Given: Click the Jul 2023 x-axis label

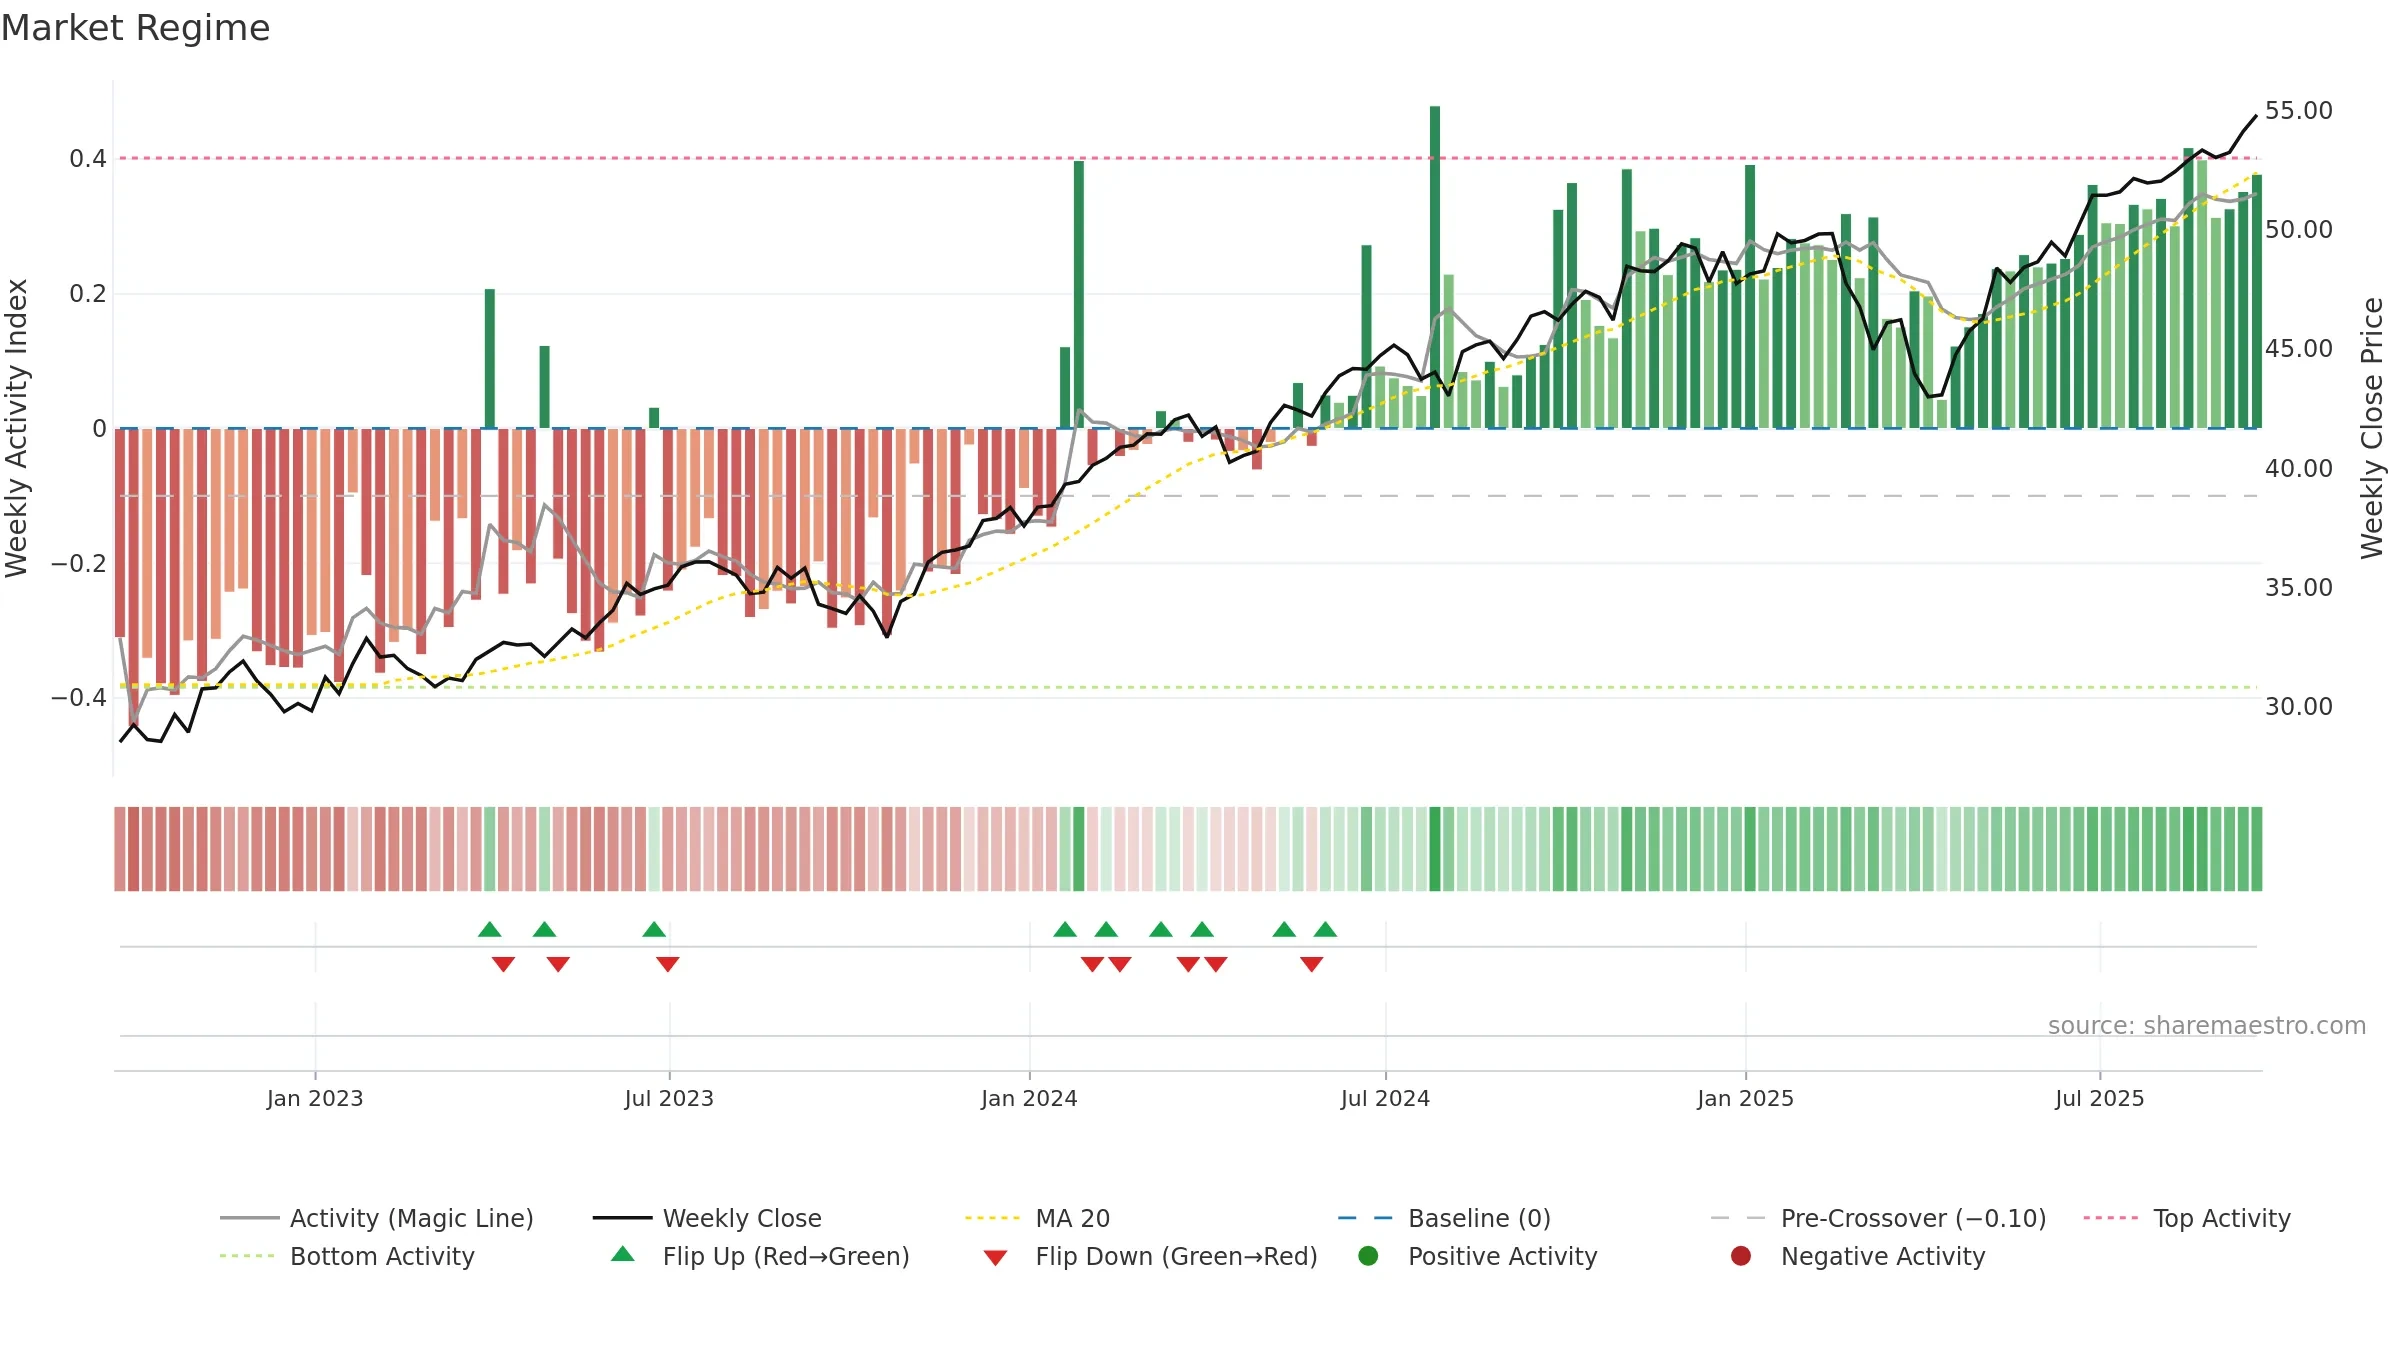Looking at the screenshot, I should (x=669, y=1098).
